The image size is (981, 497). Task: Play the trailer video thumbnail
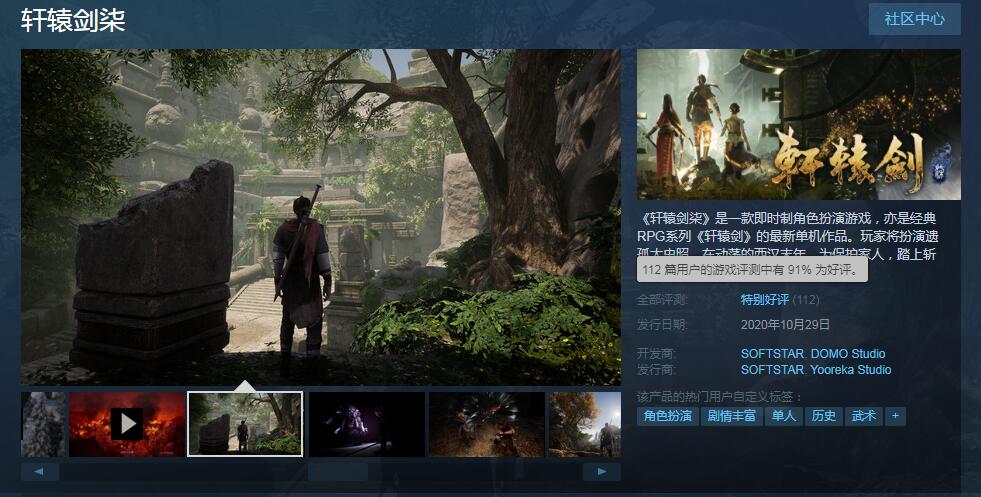click(x=126, y=424)
